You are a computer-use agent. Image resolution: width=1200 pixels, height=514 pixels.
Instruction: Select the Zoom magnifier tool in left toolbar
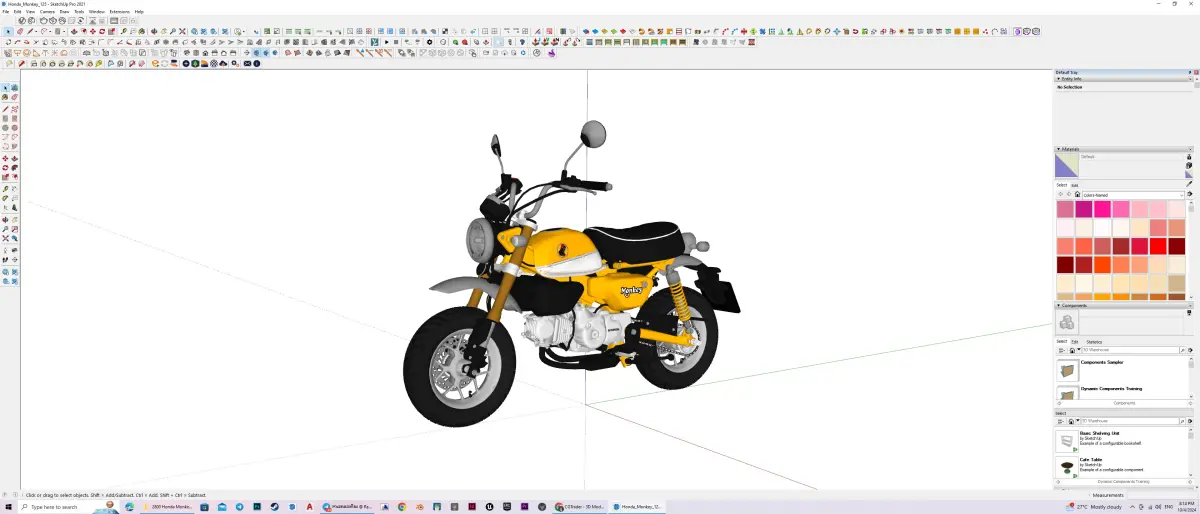click(x=5, y=229)
